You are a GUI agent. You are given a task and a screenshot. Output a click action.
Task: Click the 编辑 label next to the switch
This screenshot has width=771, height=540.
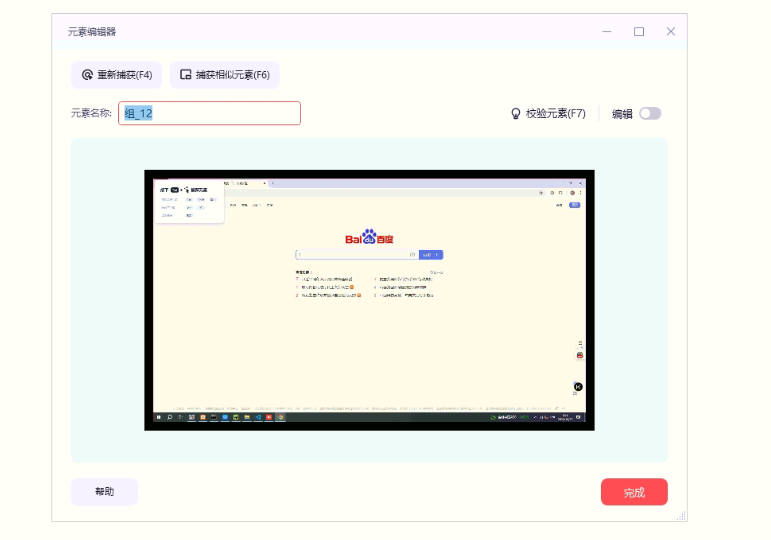coord(622,114)
